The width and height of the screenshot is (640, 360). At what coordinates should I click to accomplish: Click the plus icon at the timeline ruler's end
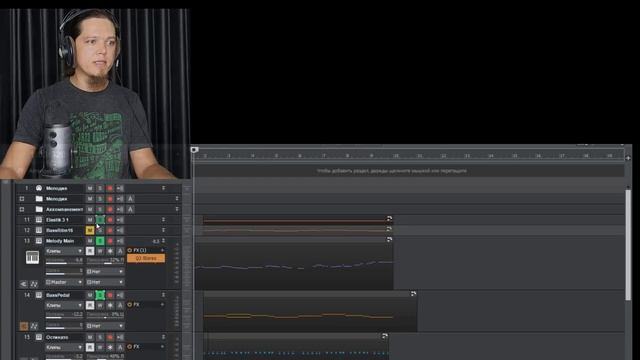click(x=628, y=158)
